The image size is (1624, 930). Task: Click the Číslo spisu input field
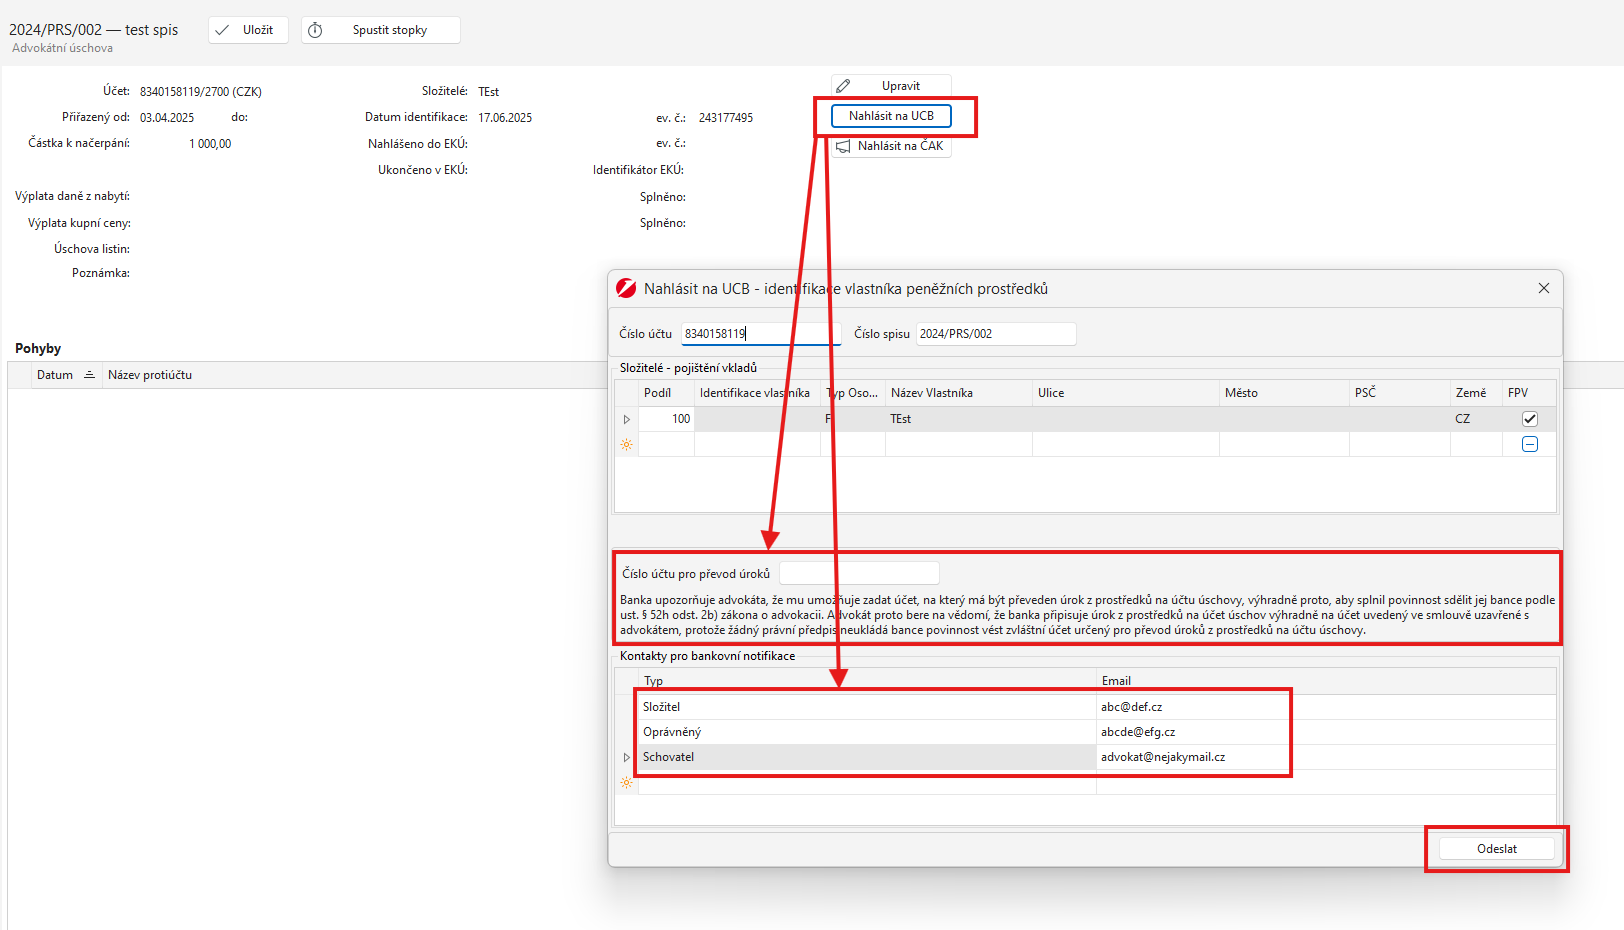(995, 334)
